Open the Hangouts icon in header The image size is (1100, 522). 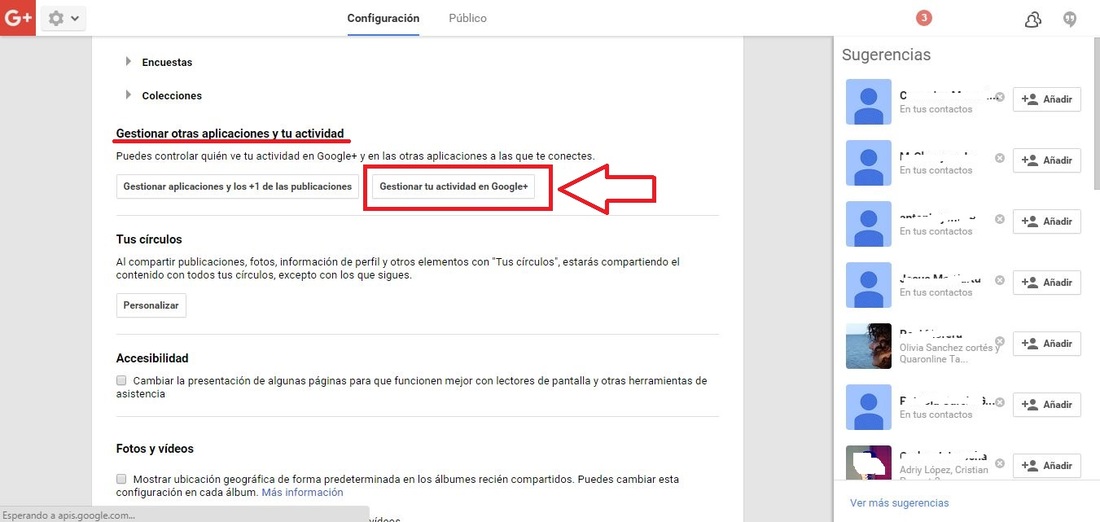click(1070, 19)
